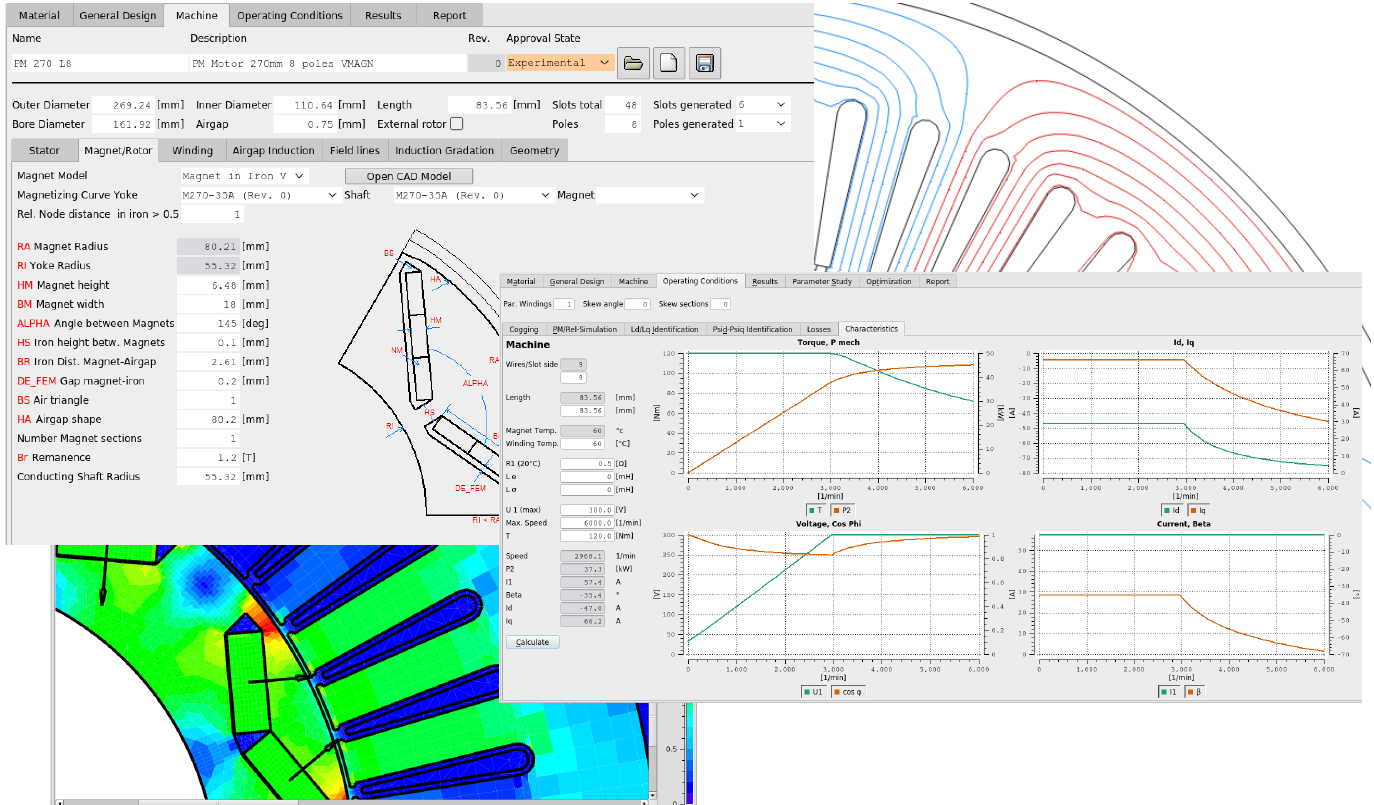Toggle the Id series in the legend
1374x805 pixels.
click(x=1171, y=509)
